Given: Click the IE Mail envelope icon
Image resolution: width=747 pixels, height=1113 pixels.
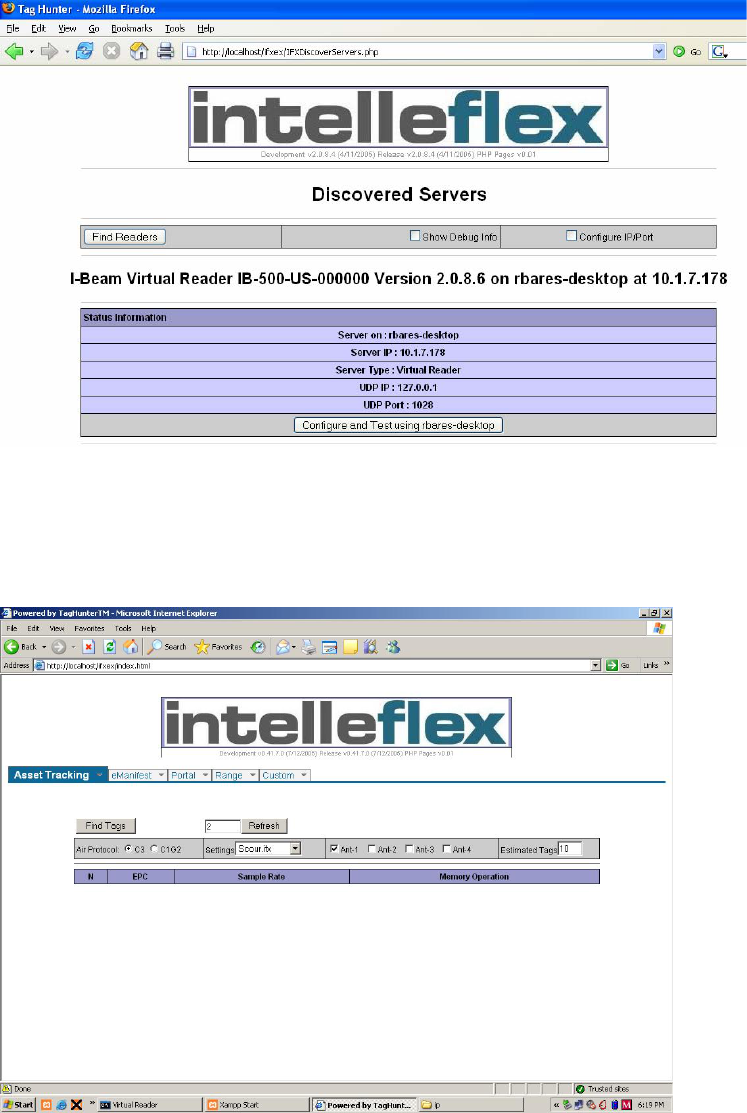Looking at the screenshot, I should pyautogui.click(x=283, y=647).
